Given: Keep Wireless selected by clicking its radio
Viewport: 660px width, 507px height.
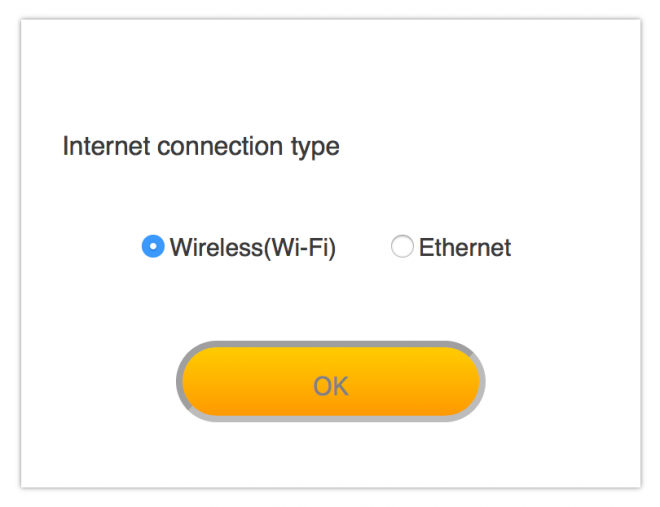Looking at the screenshot, I should [x=153, y=247].
